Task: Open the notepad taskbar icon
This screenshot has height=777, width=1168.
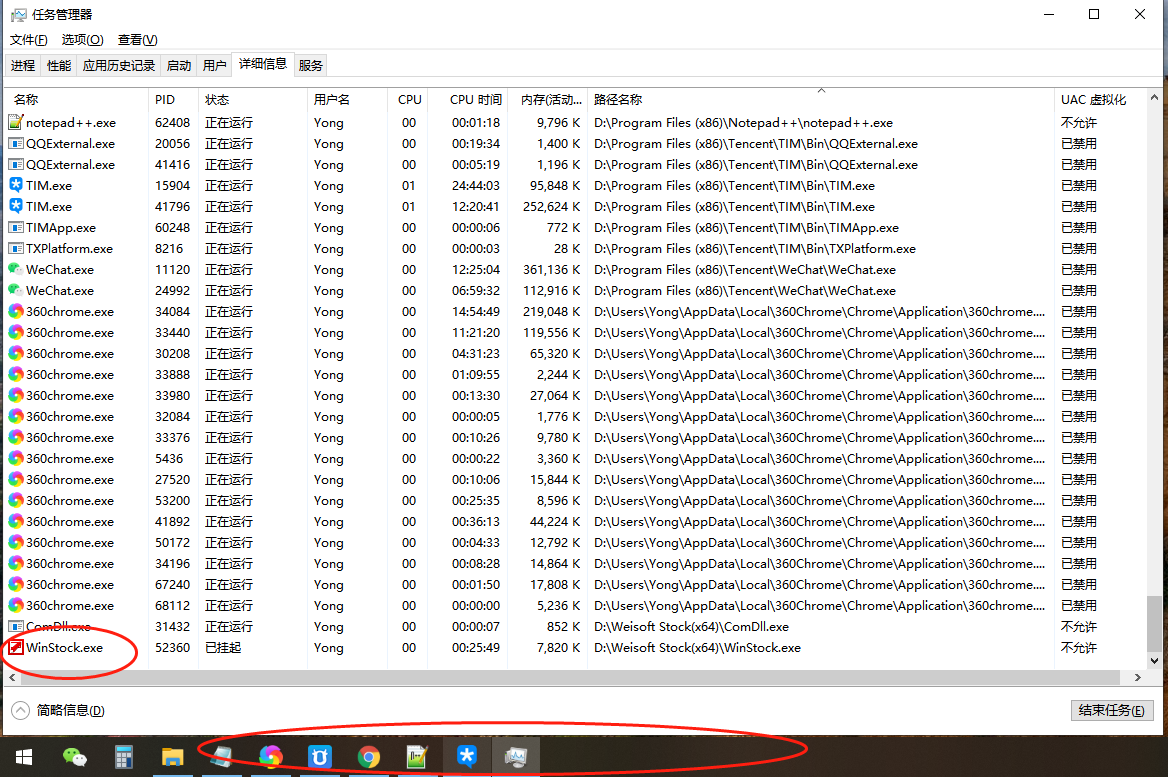Action: pos(221,757)
